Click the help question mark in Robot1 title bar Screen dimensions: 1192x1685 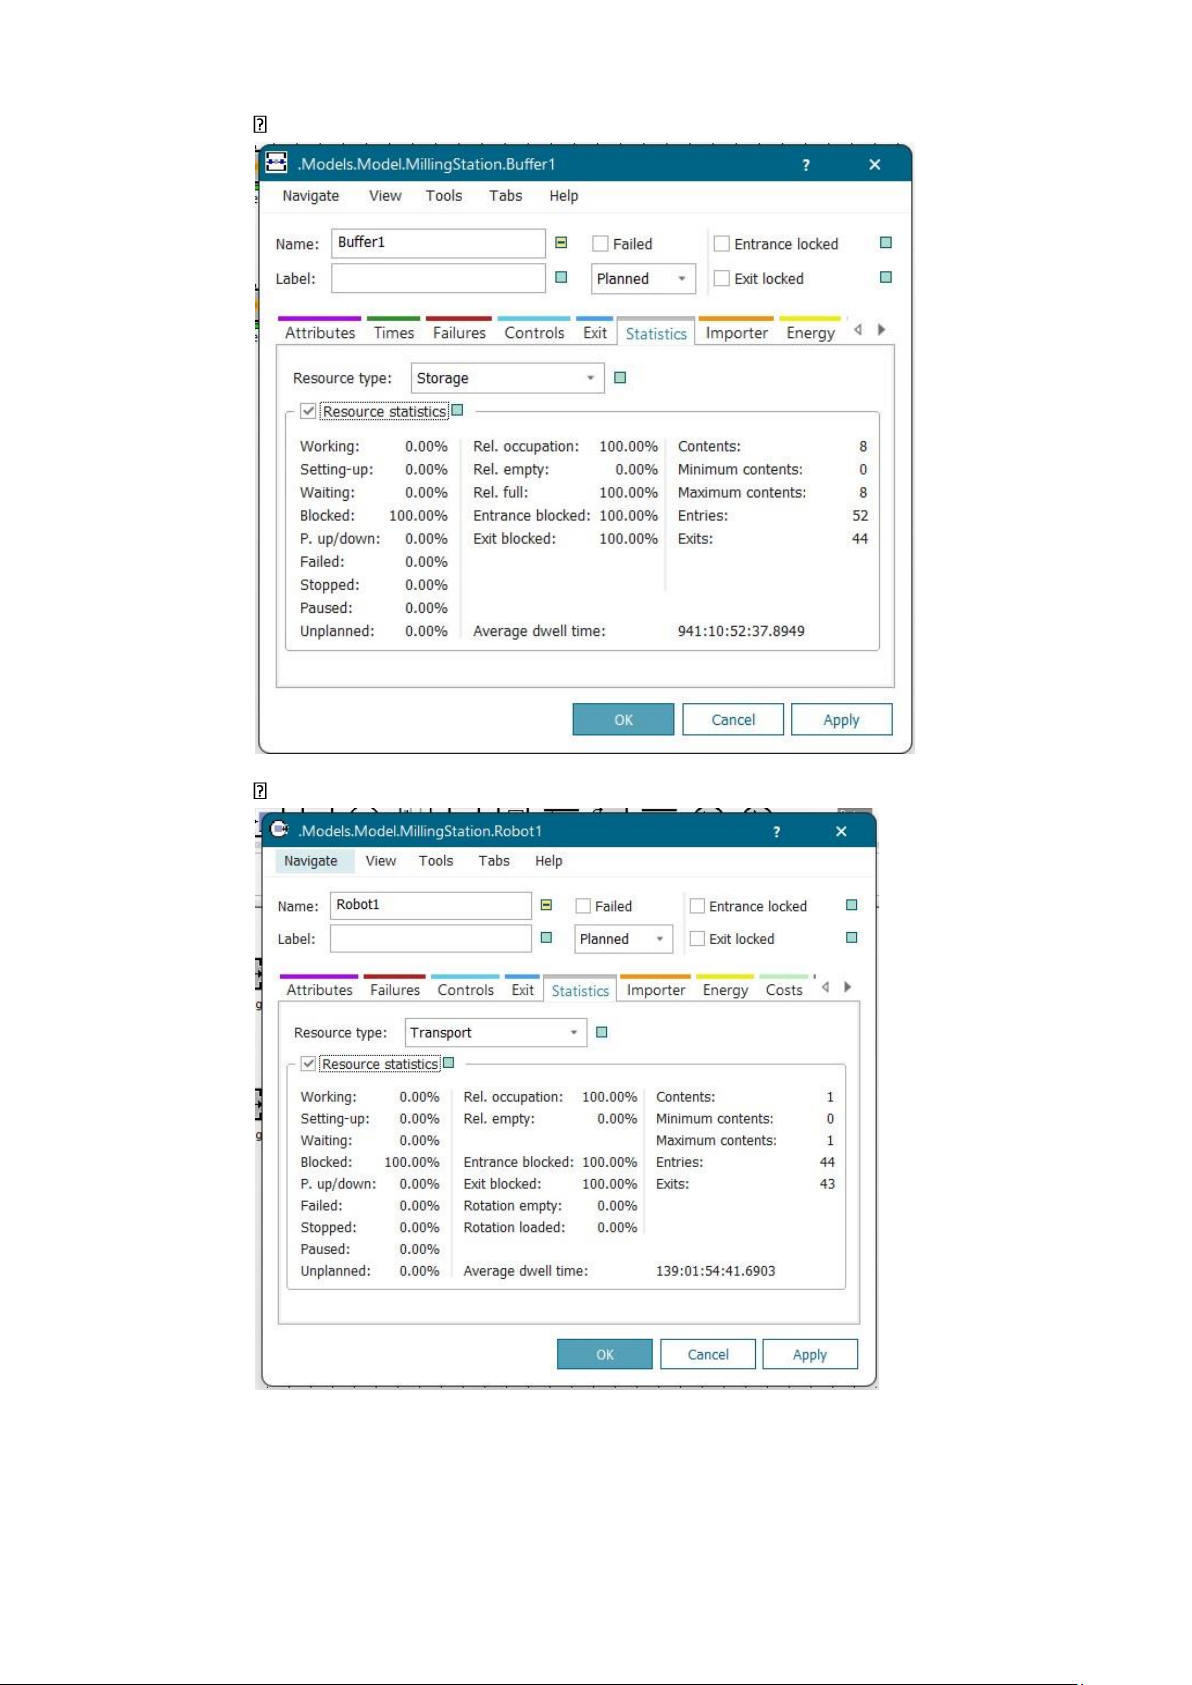click(776, 832)
